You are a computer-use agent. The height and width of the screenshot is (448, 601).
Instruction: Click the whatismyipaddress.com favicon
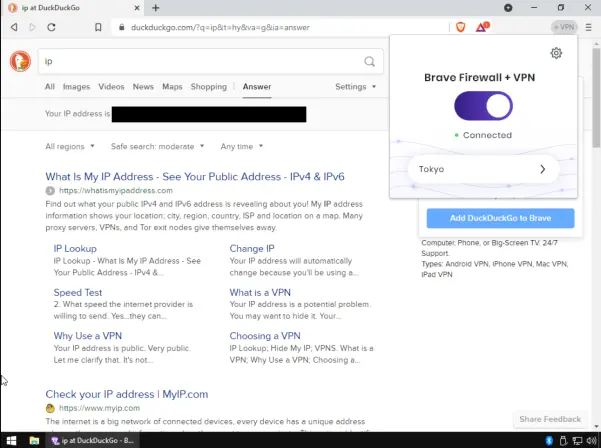pos(50,190)
